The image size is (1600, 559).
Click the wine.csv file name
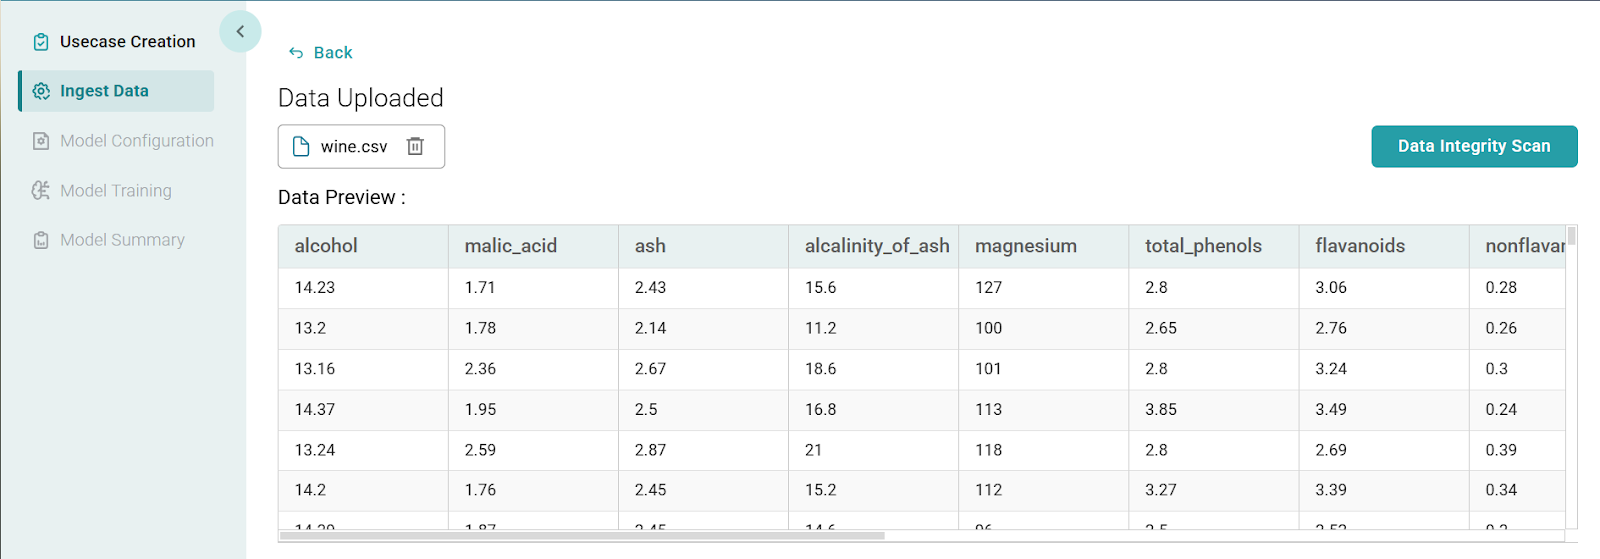click(354, 147)
